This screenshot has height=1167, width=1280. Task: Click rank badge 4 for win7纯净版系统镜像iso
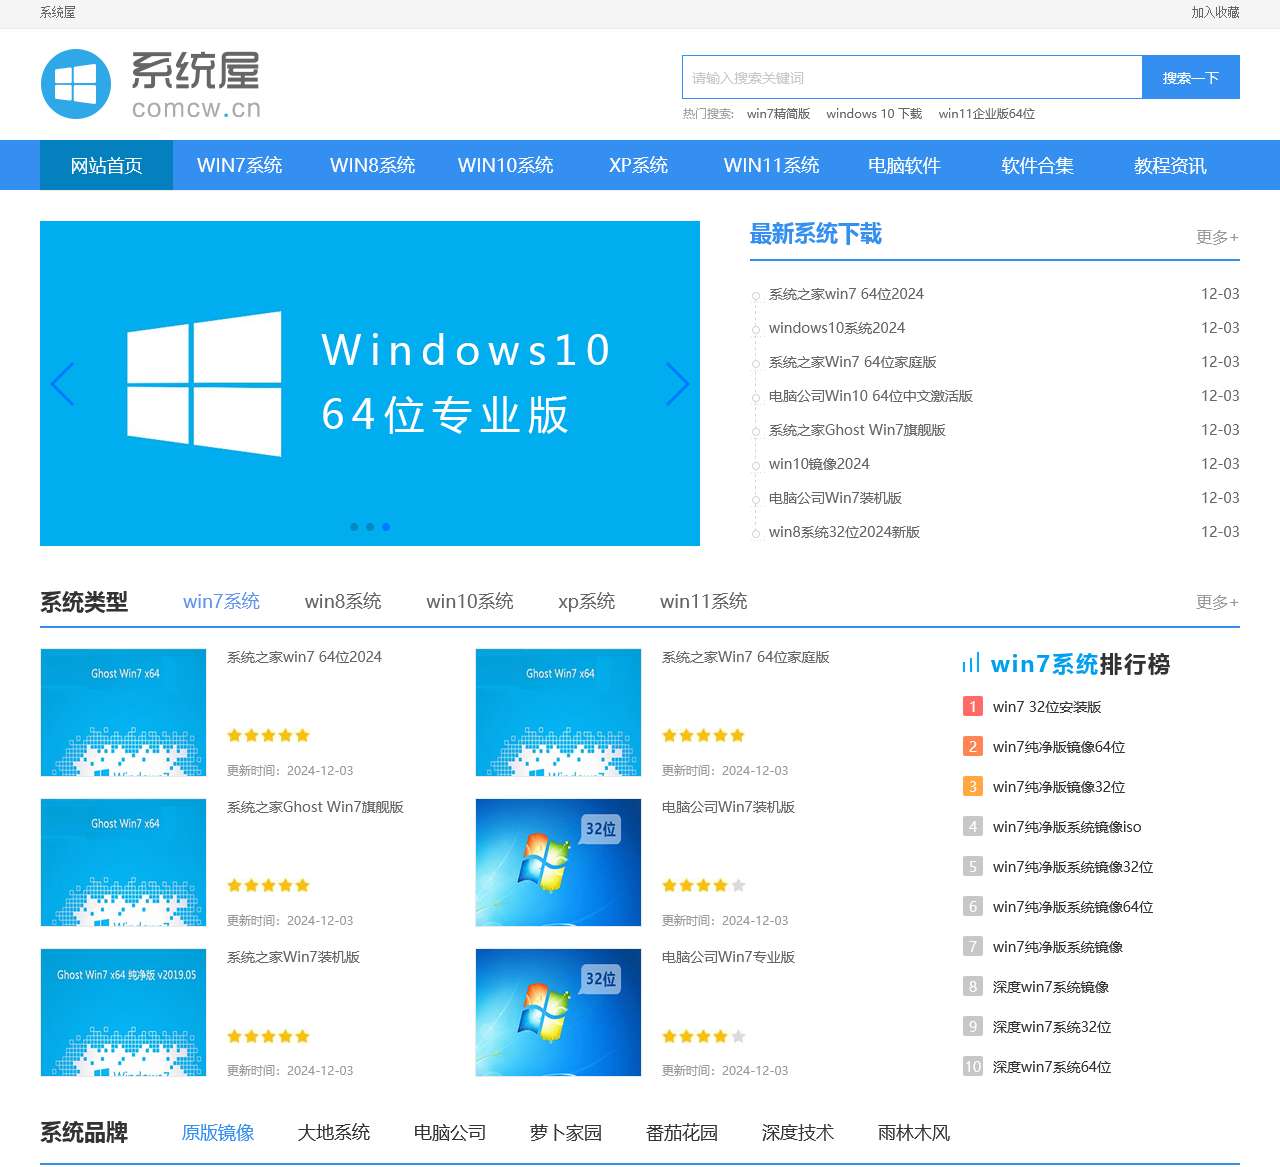point(972,827)
